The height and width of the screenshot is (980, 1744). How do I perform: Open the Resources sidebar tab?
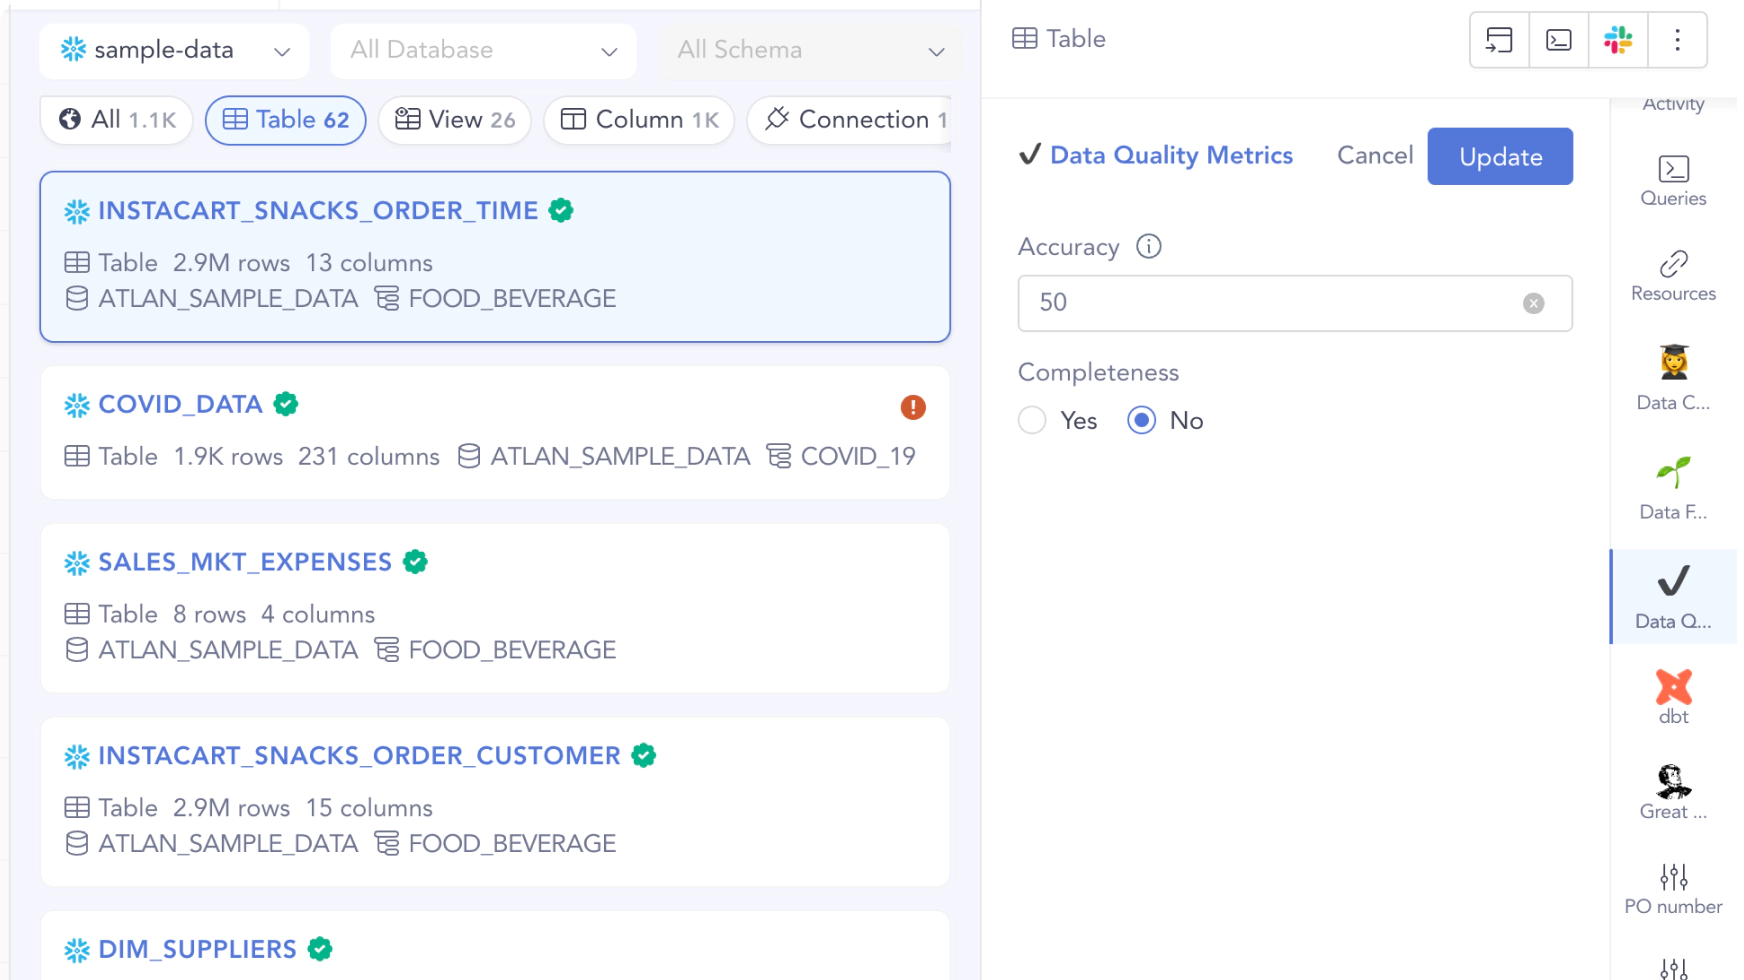coord(1673,277)
